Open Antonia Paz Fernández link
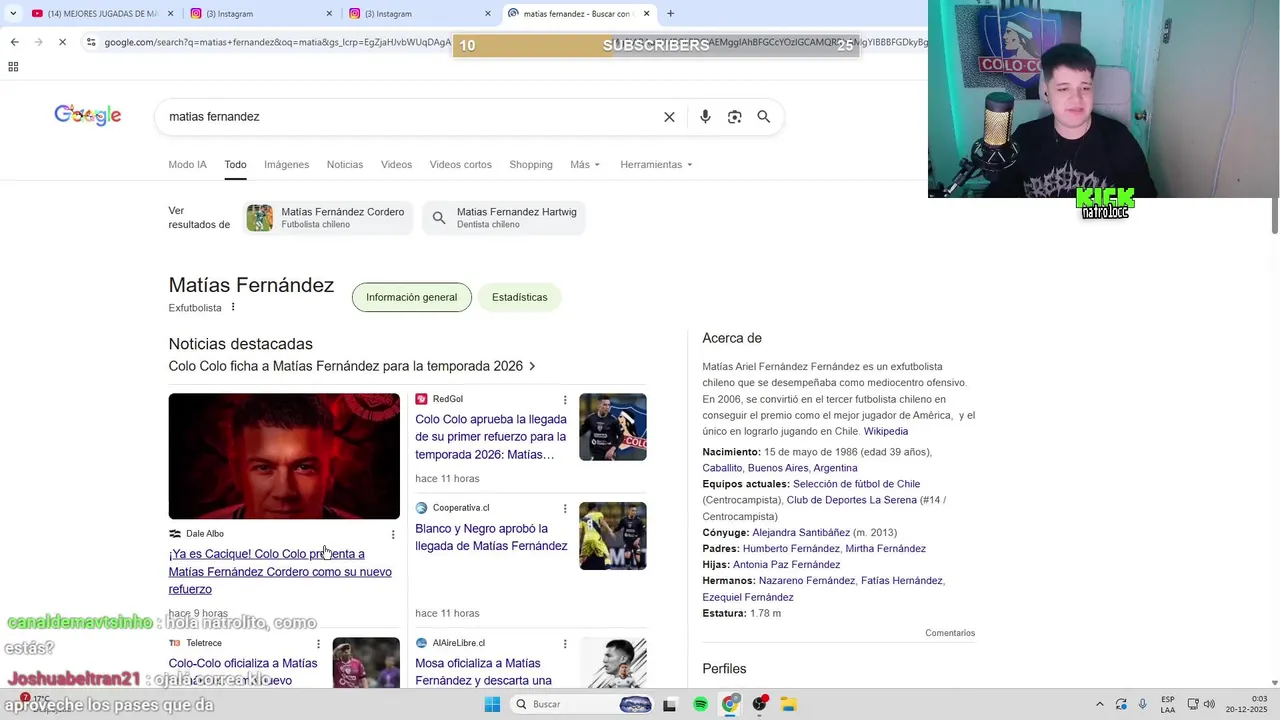Image resolution: width=1280 pixels, height=720 pixels. (x=786, y=564)
